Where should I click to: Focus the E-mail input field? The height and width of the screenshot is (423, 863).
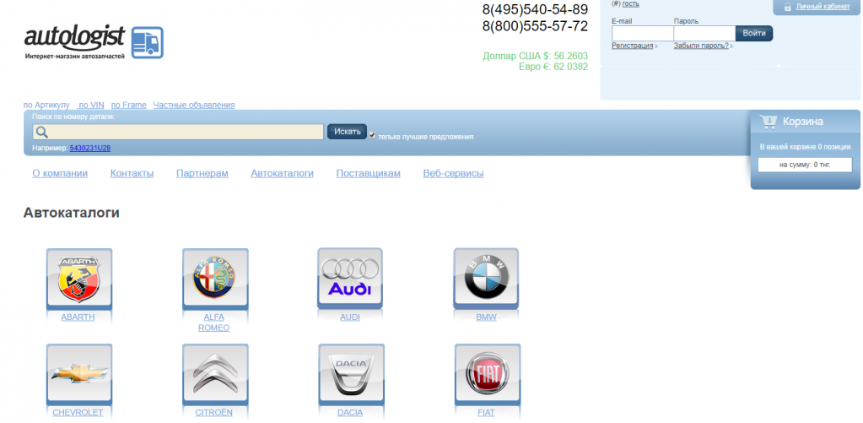coord(642,34)
